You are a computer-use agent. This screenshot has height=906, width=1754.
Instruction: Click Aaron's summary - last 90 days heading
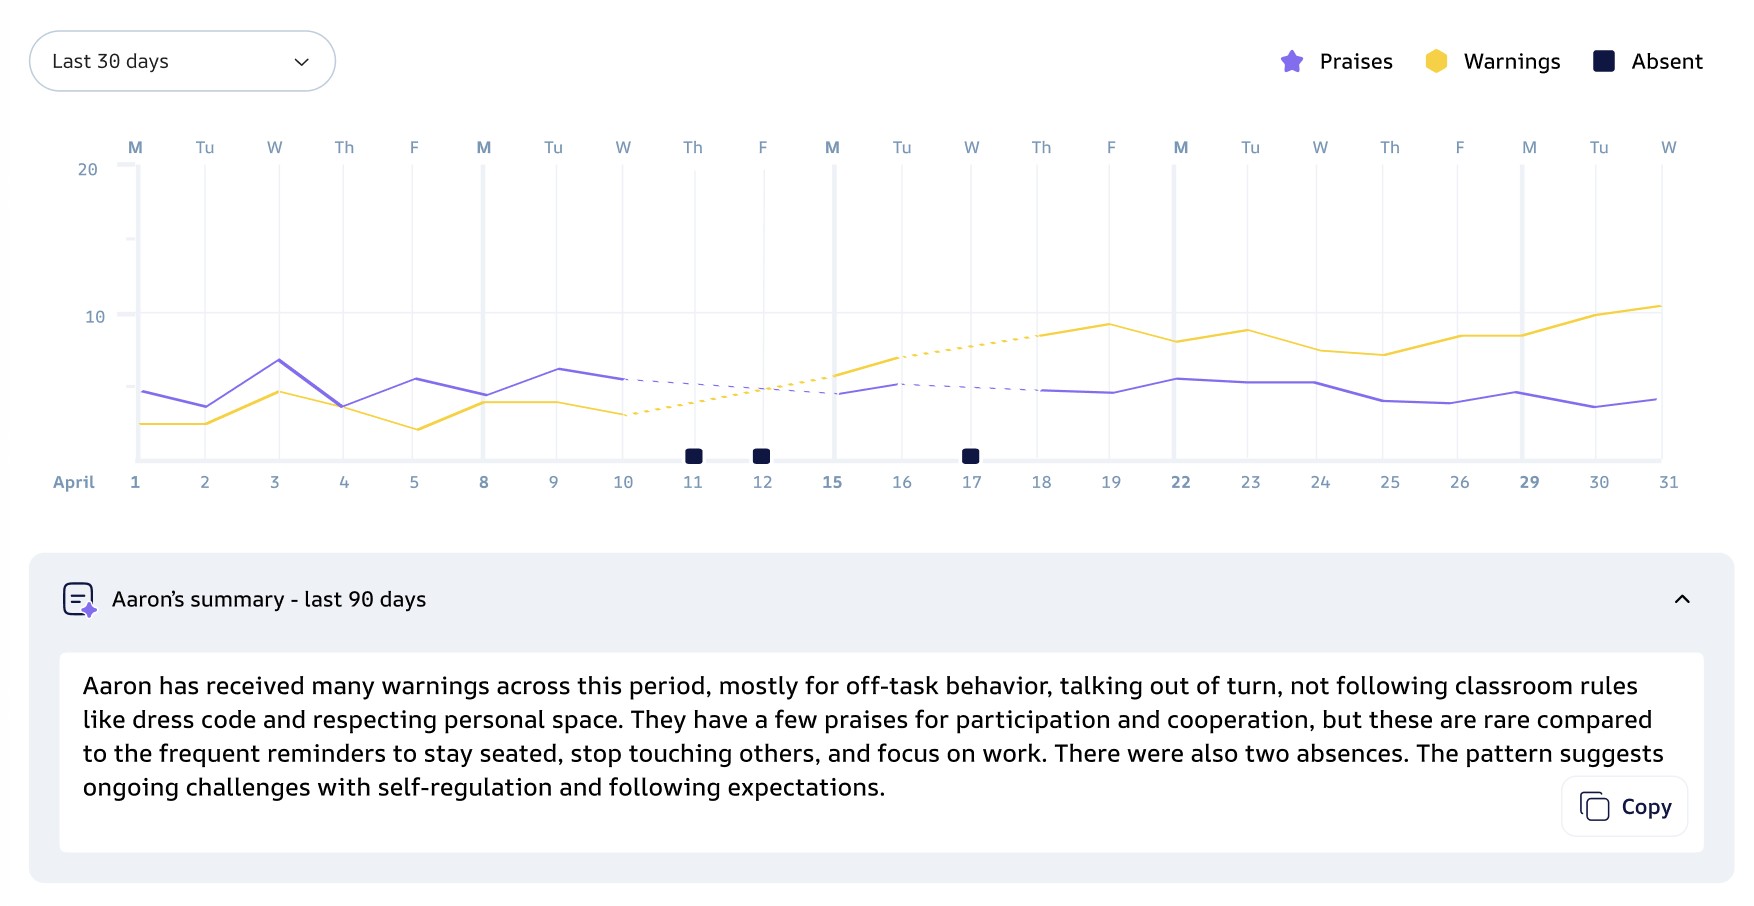point(269,599)
